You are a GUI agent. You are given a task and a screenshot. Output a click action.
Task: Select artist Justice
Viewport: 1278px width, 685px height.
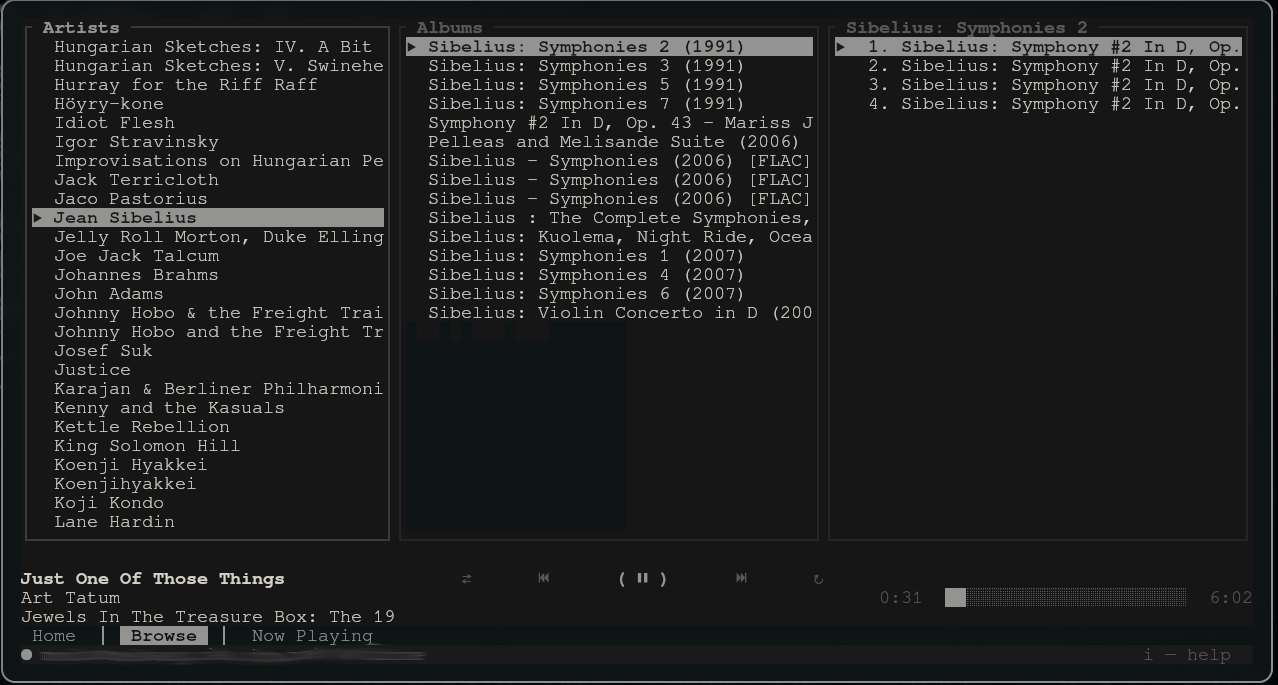(x=92, y=370)
